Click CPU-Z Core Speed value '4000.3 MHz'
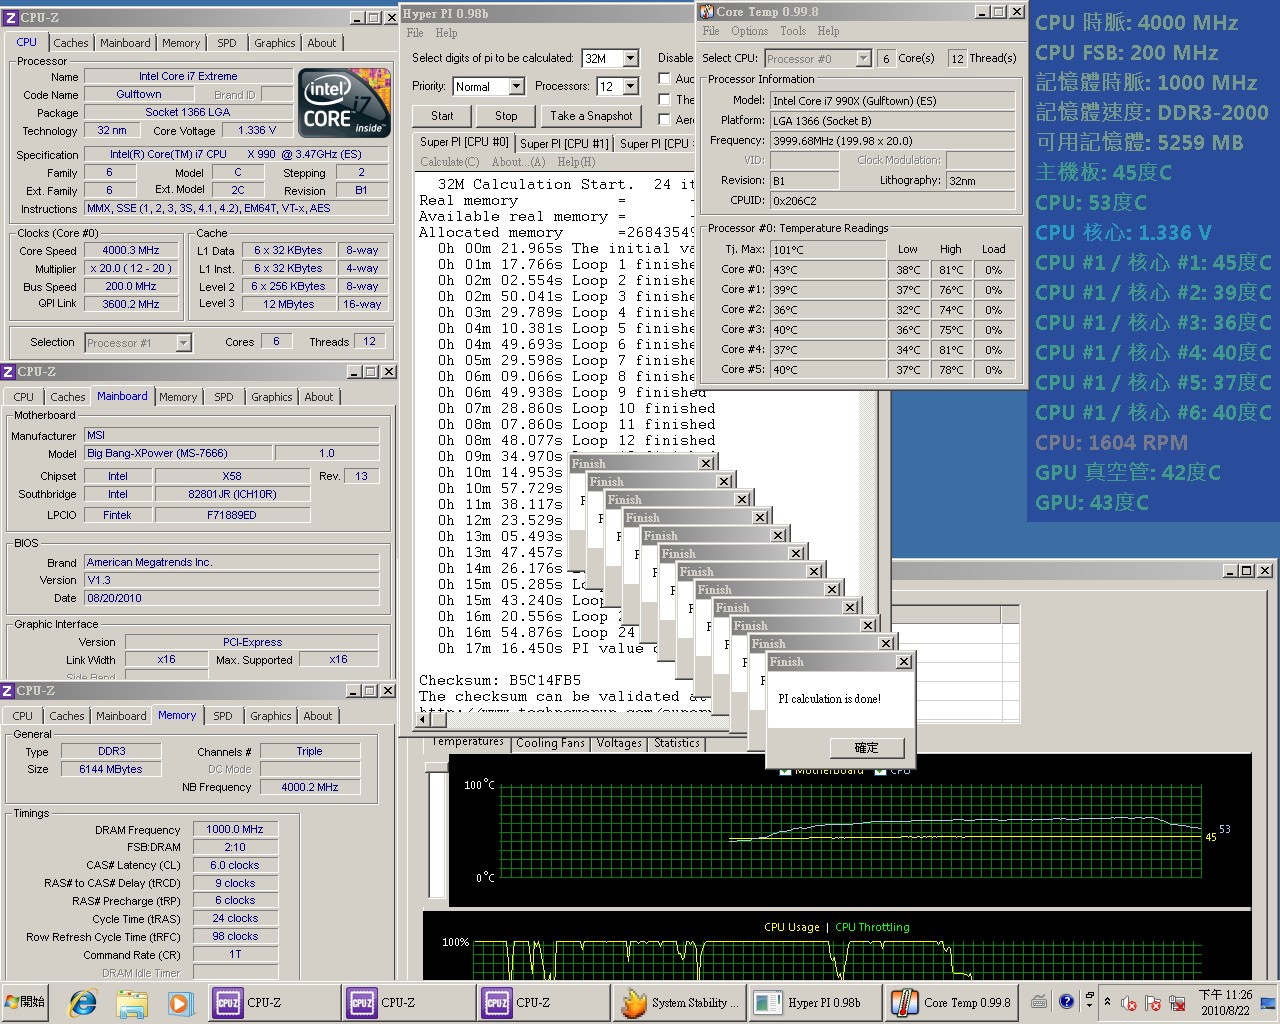The width and height of the screenshot is (1280, 1024). point(131,251)
